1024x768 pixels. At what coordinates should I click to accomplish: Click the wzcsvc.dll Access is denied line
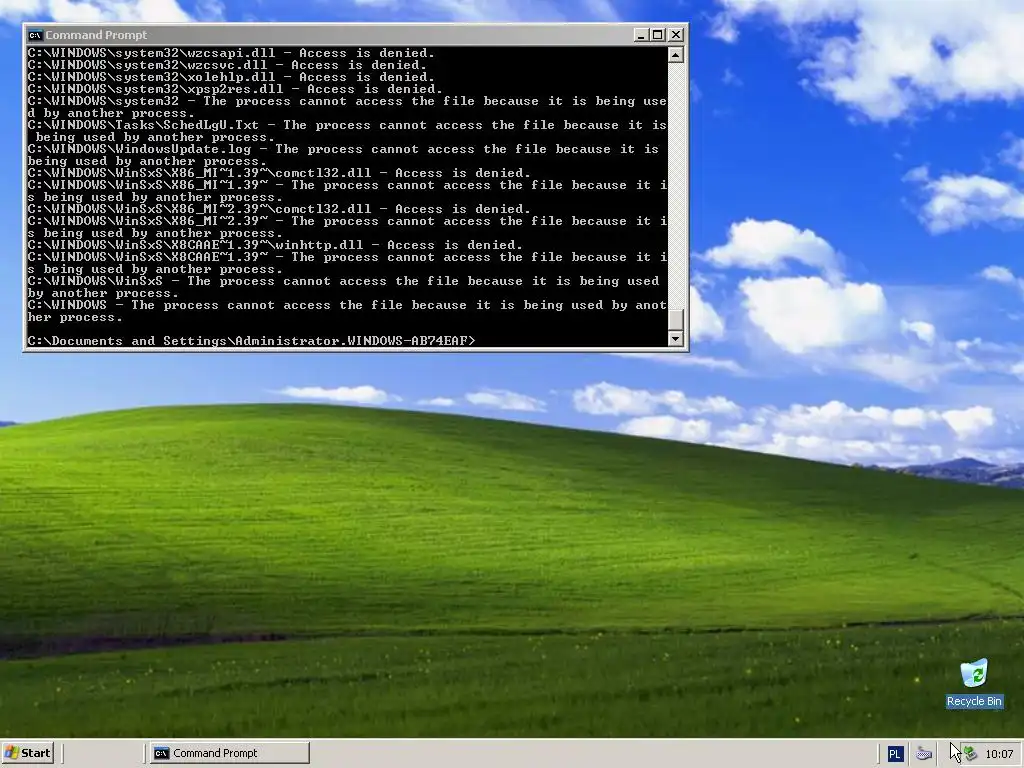coord(227,65)
